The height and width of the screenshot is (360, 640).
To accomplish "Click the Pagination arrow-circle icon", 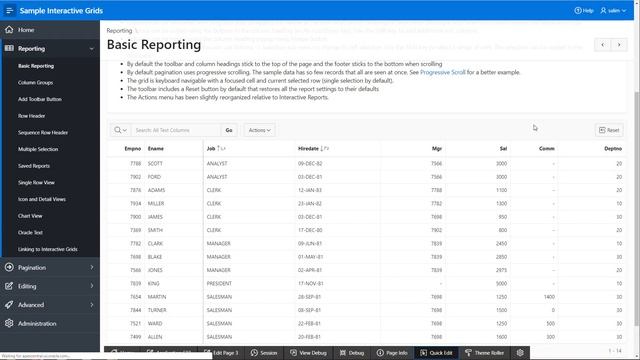I will 9,267.
